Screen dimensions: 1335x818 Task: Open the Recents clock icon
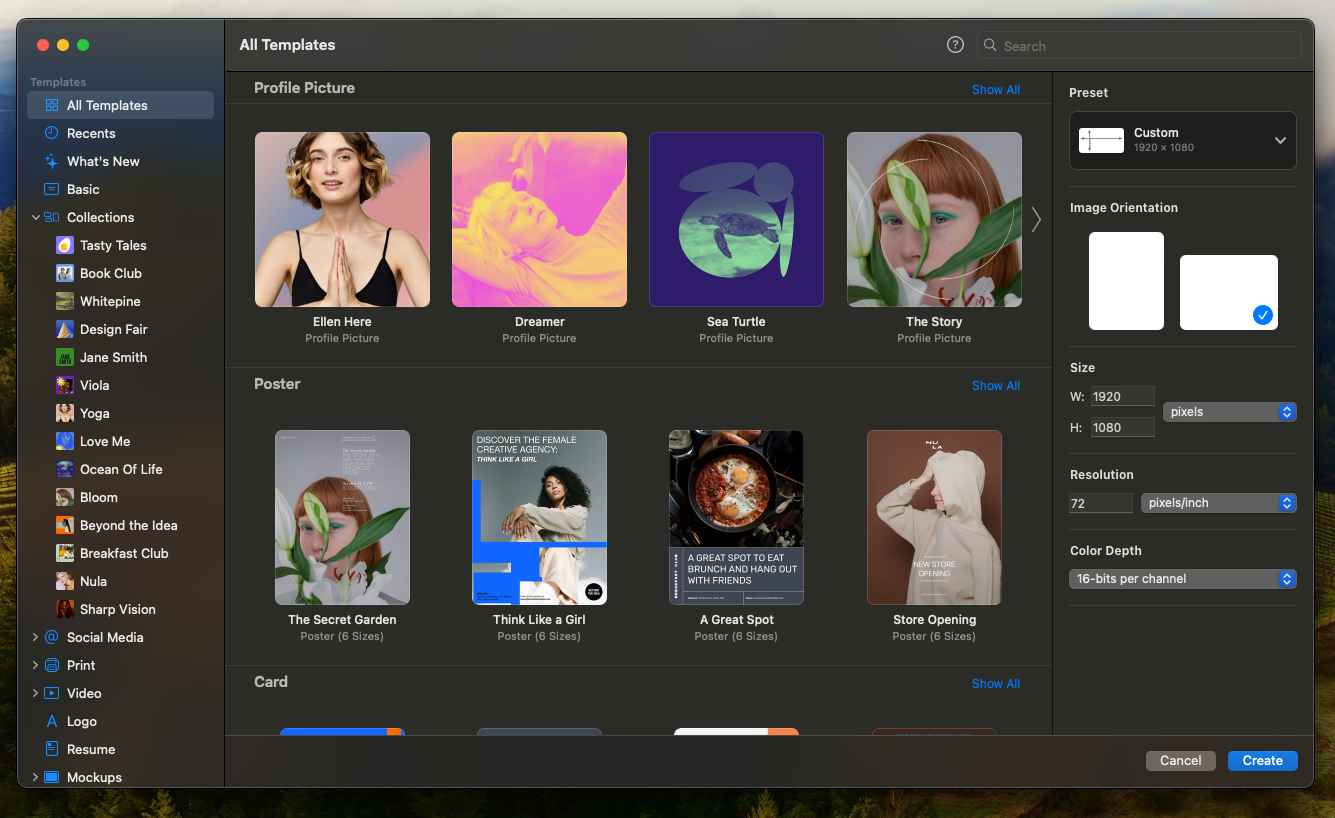(x=51, y=133)
